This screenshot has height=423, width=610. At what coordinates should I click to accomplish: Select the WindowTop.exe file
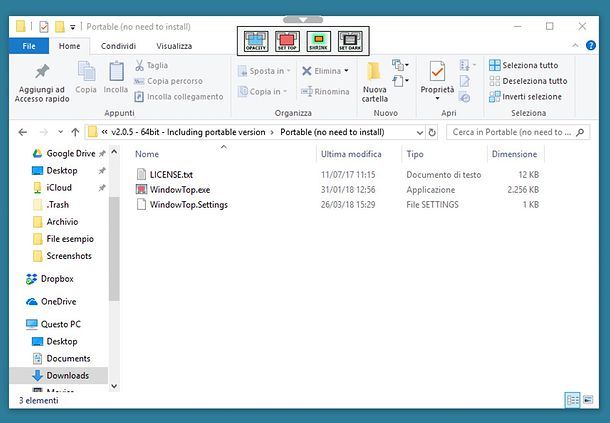coord(180,190)
